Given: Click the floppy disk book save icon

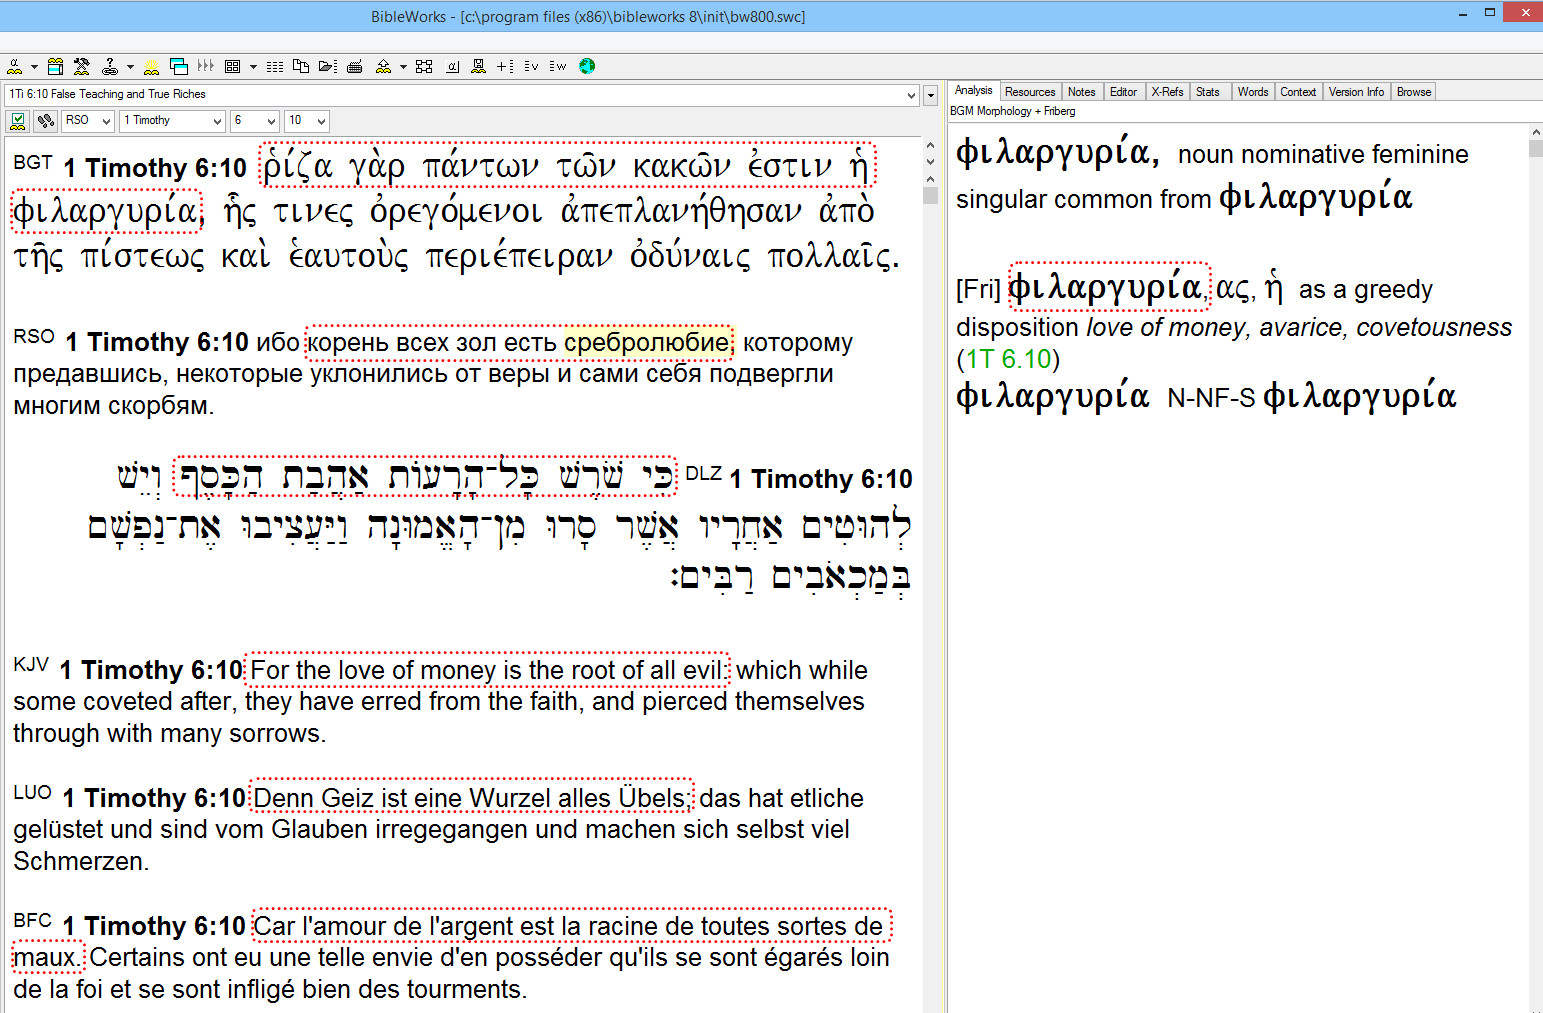Looking at the screenshot, I should (x=478, y=66).
